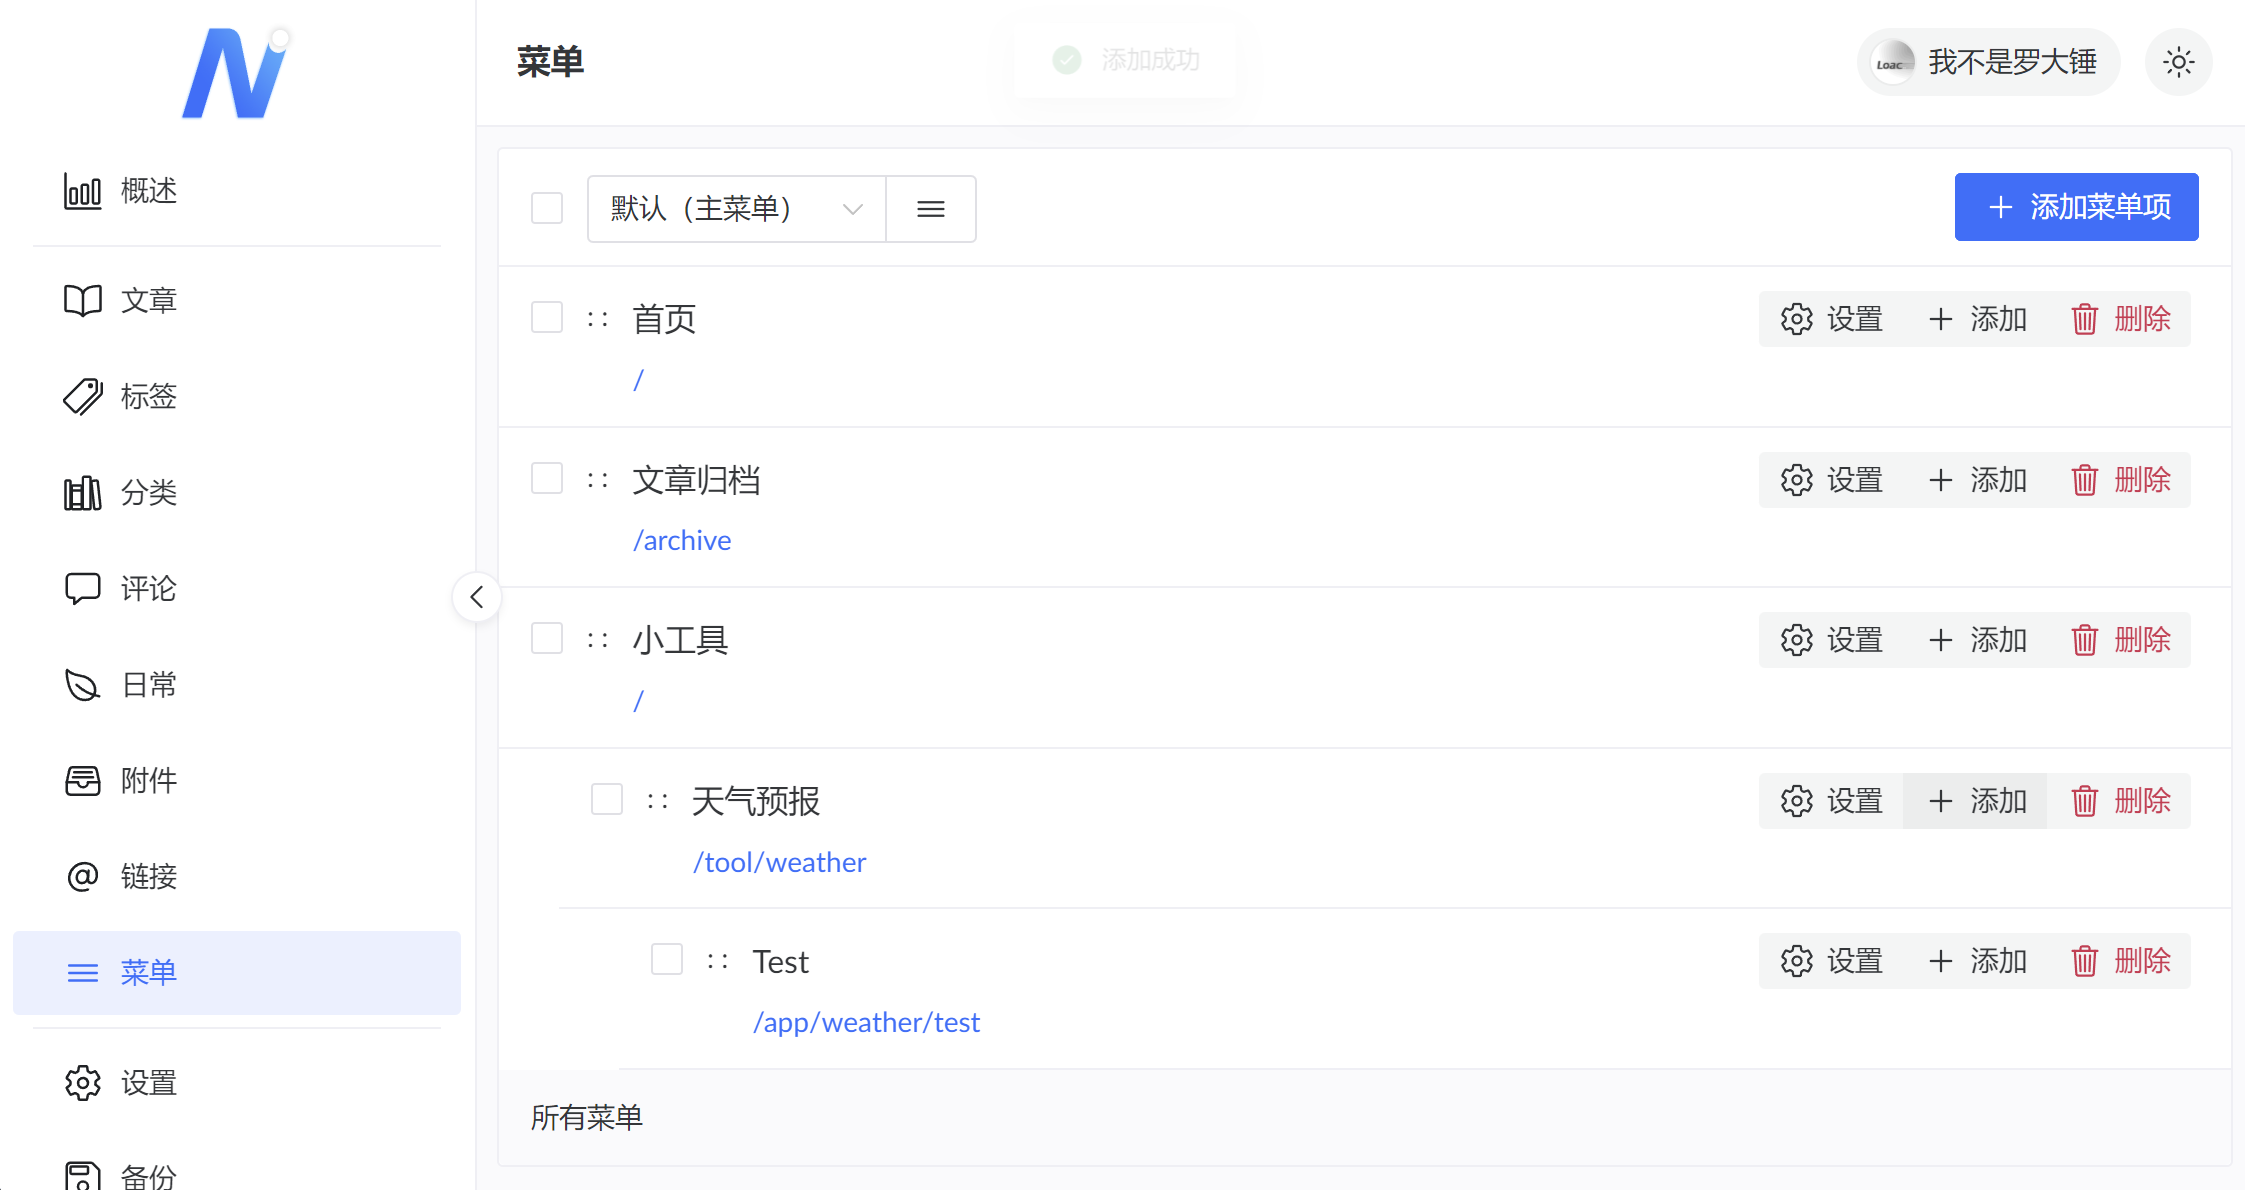The width and height of the screenshot is (2245, 1190).
Task: Check the checkbox for 首页
Action: (x=547, y=318)
